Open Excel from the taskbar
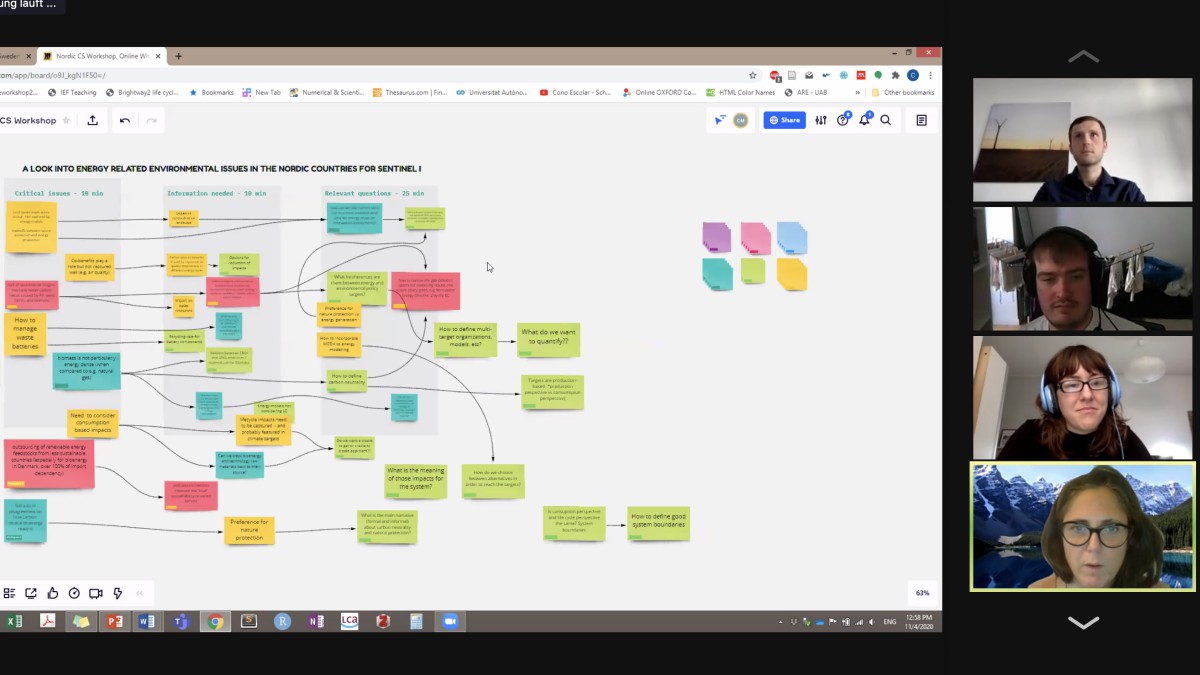Viewport: 1200px width, 675px height. 14,621
